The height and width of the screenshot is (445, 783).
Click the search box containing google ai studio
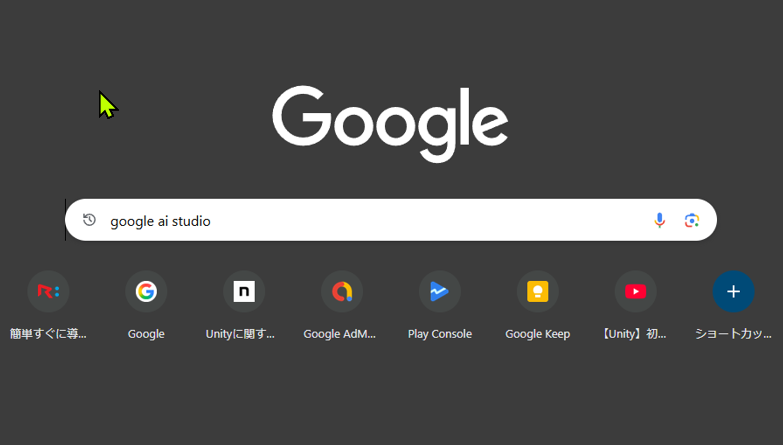pos(391,220)
